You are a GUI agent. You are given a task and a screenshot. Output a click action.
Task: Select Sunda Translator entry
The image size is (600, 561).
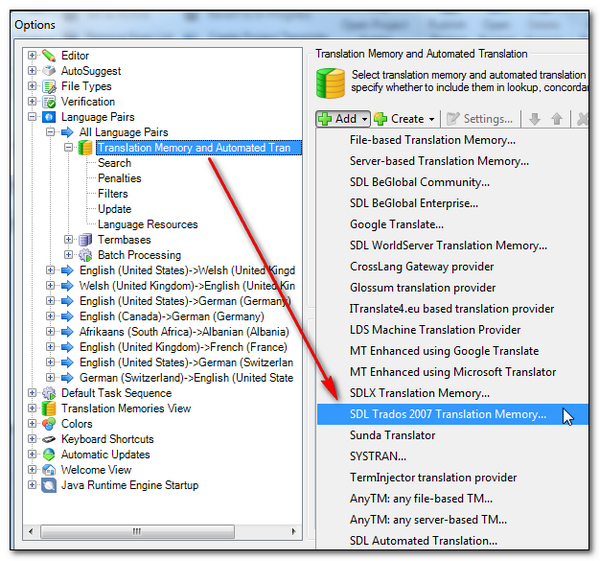(452, 435)
